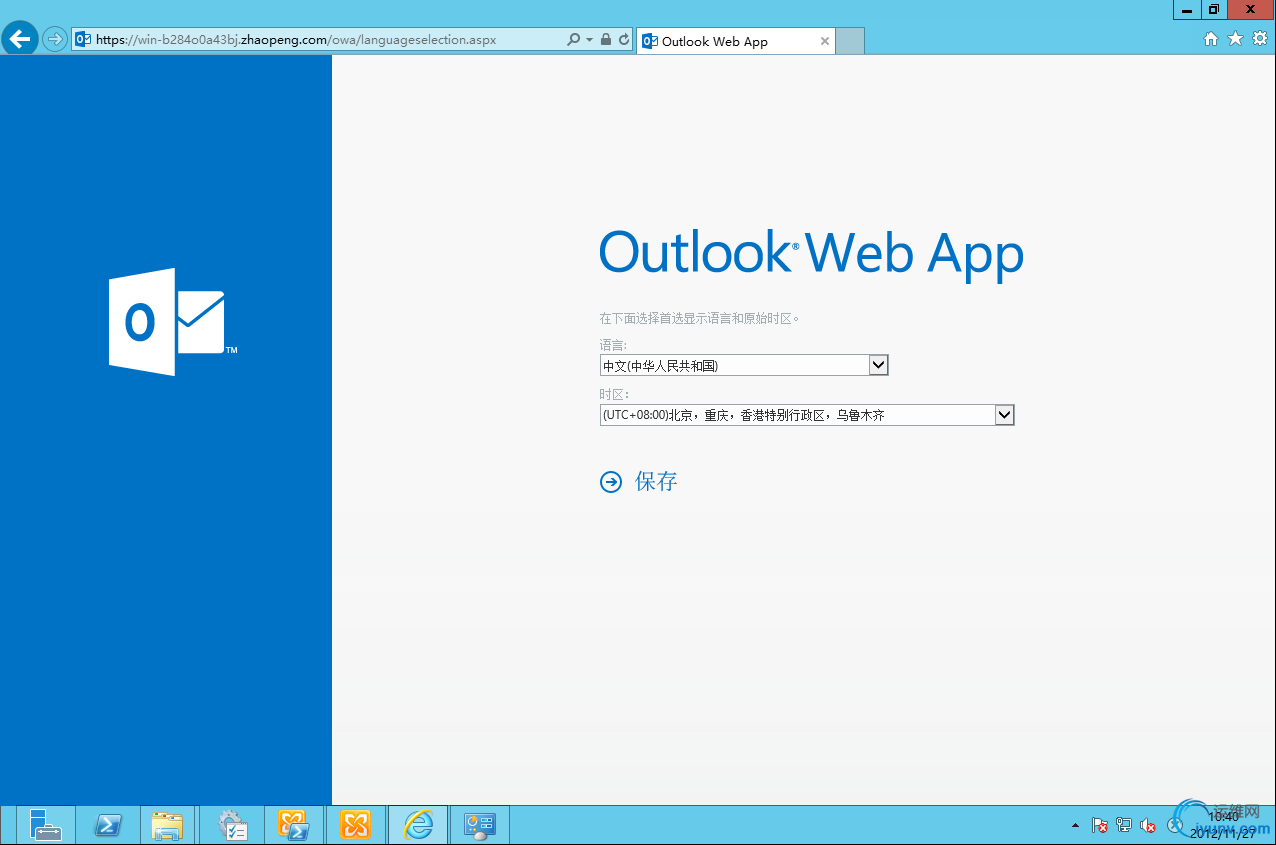This screenshot has width=1276, height=845.
Task: Click the network tray icon
Action: coord(1124,826)
